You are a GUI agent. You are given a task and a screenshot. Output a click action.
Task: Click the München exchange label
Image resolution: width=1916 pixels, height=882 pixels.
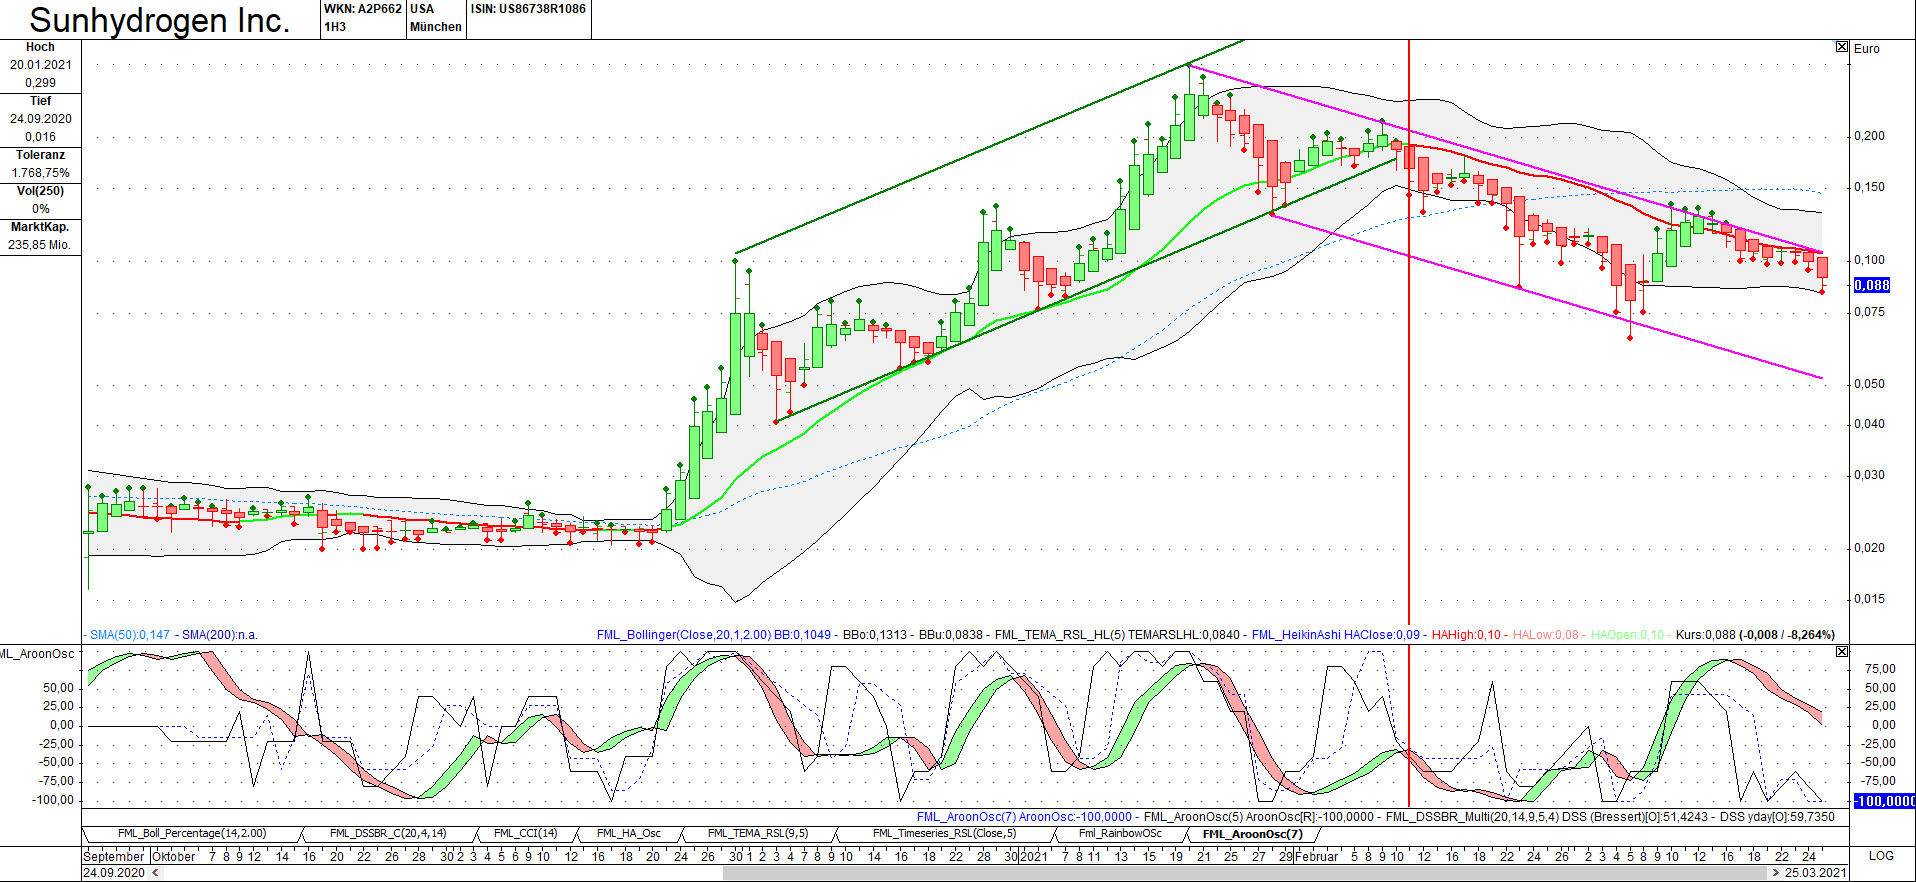[x=436, y=27]
